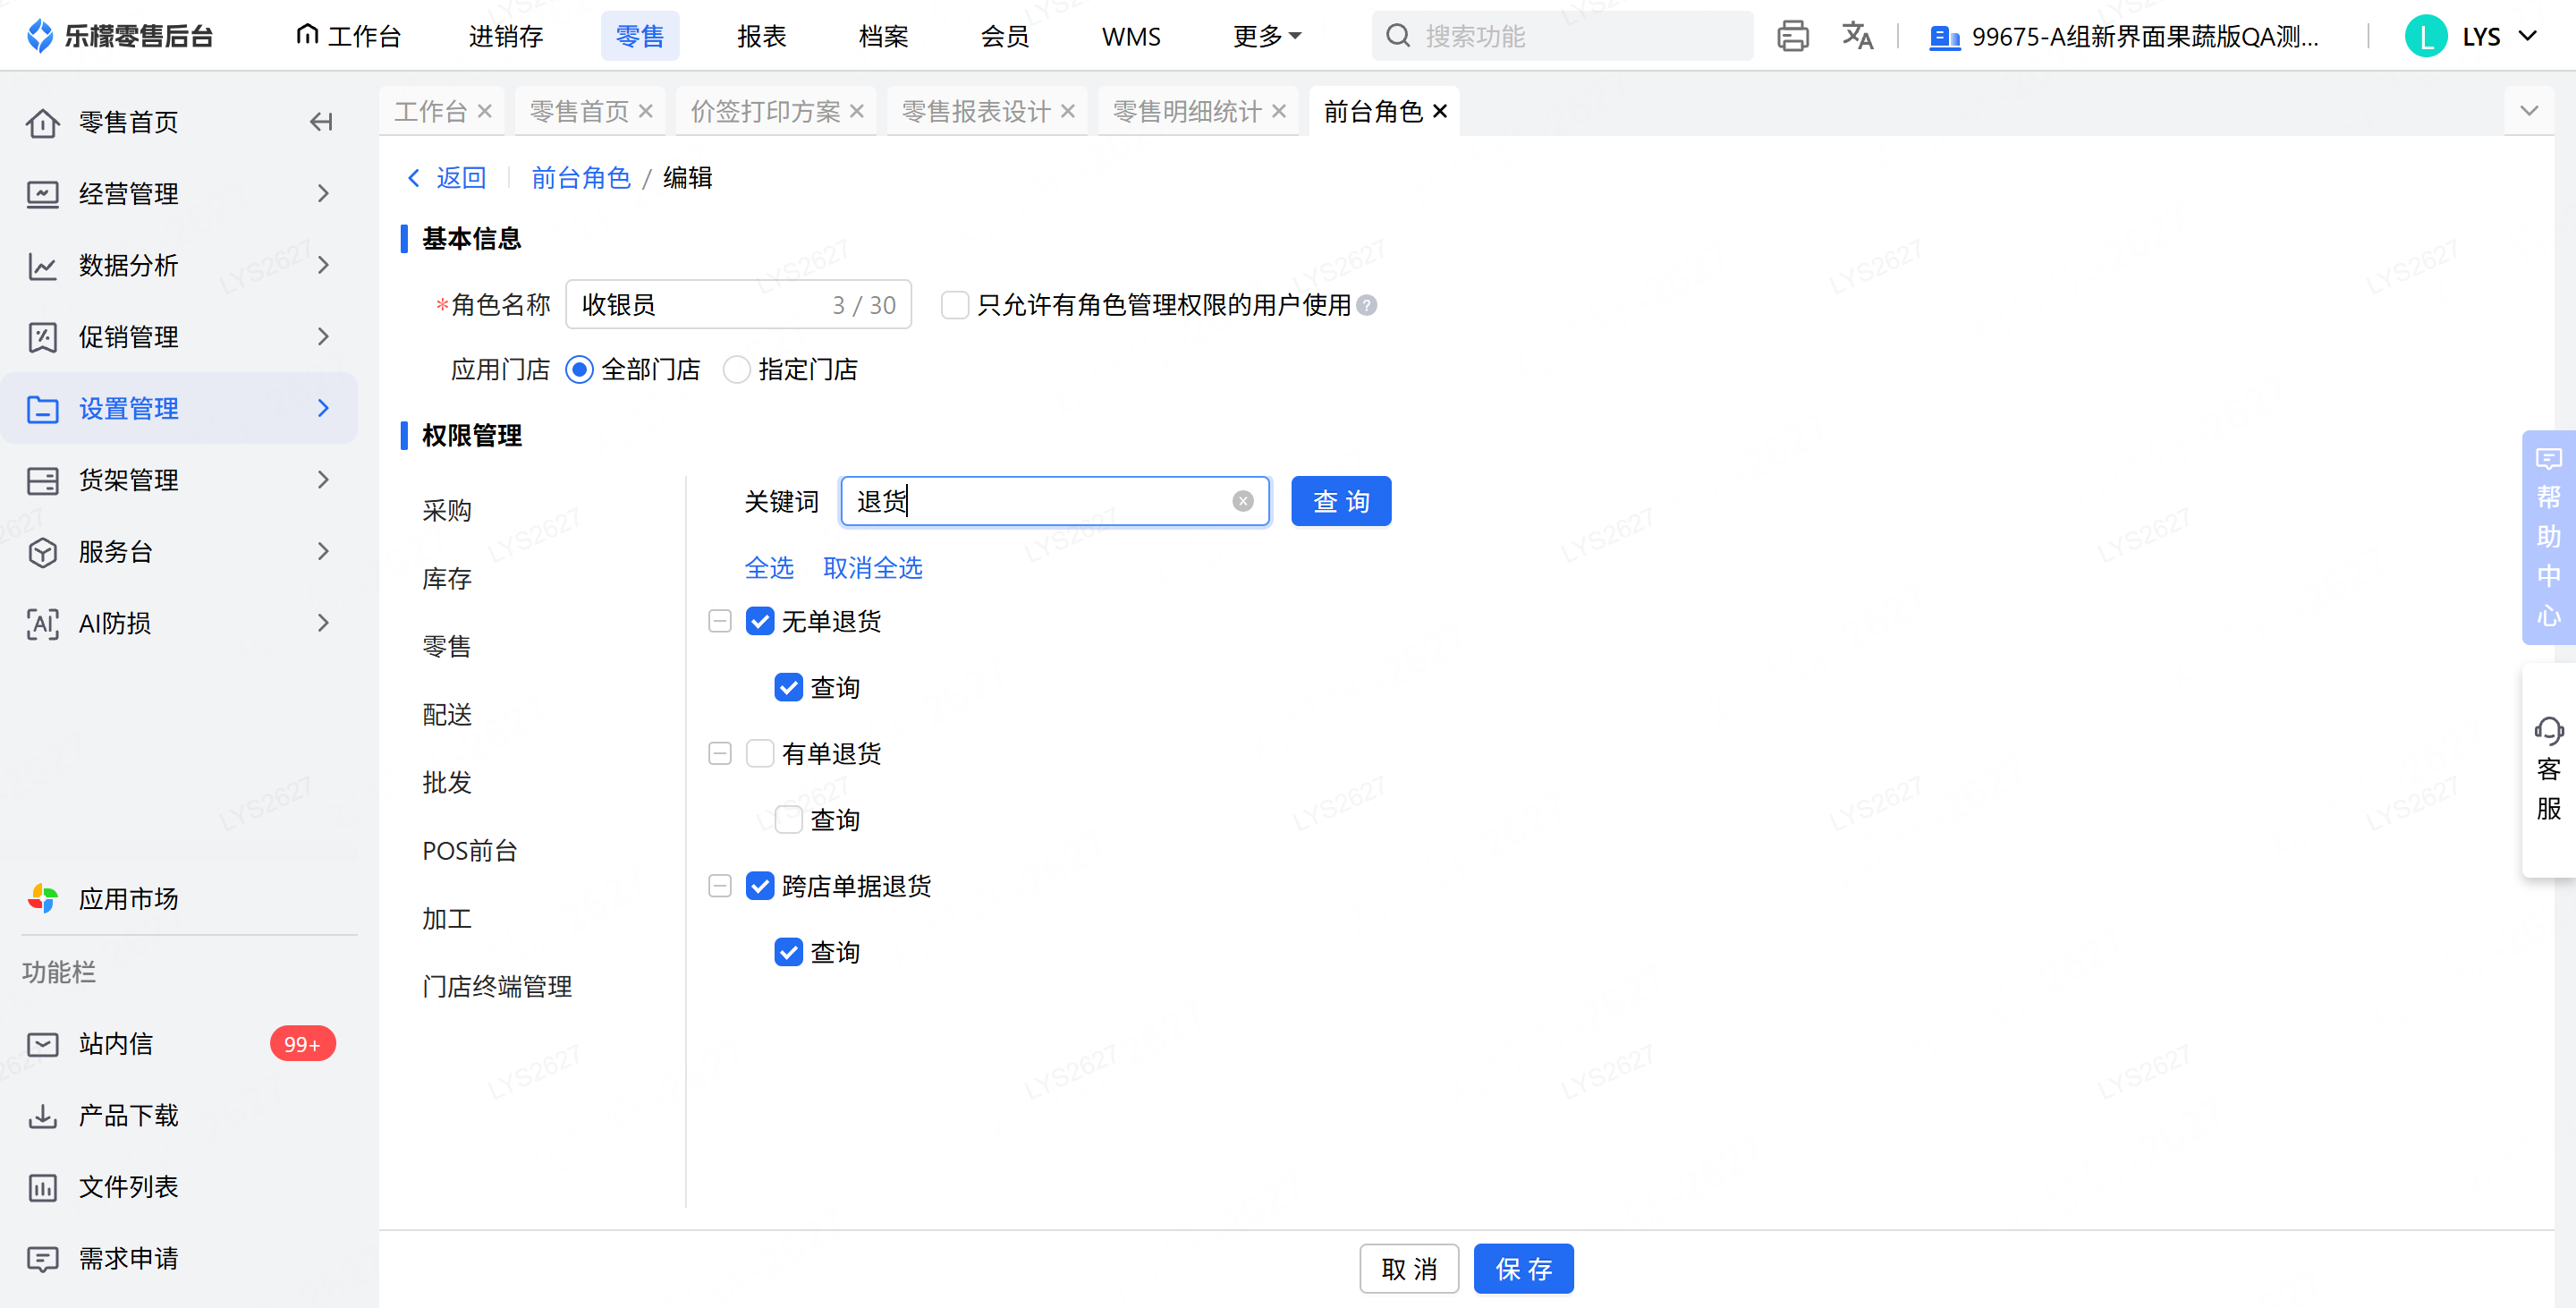
Task: Click the 关键词 search input
Action: pyautogui.click(x=1055, y=501)
